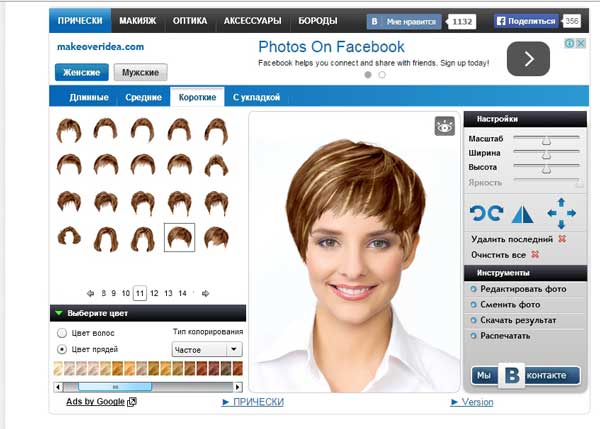Switch to the Длинные hairstyles tab
Screen dimensions: 600x429
89,97
